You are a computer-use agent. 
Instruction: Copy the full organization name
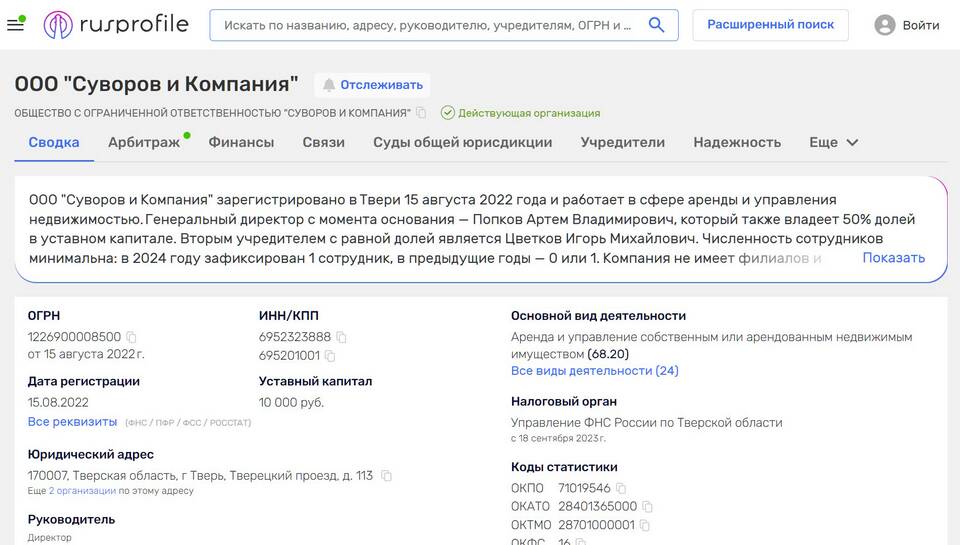[421, 113]
